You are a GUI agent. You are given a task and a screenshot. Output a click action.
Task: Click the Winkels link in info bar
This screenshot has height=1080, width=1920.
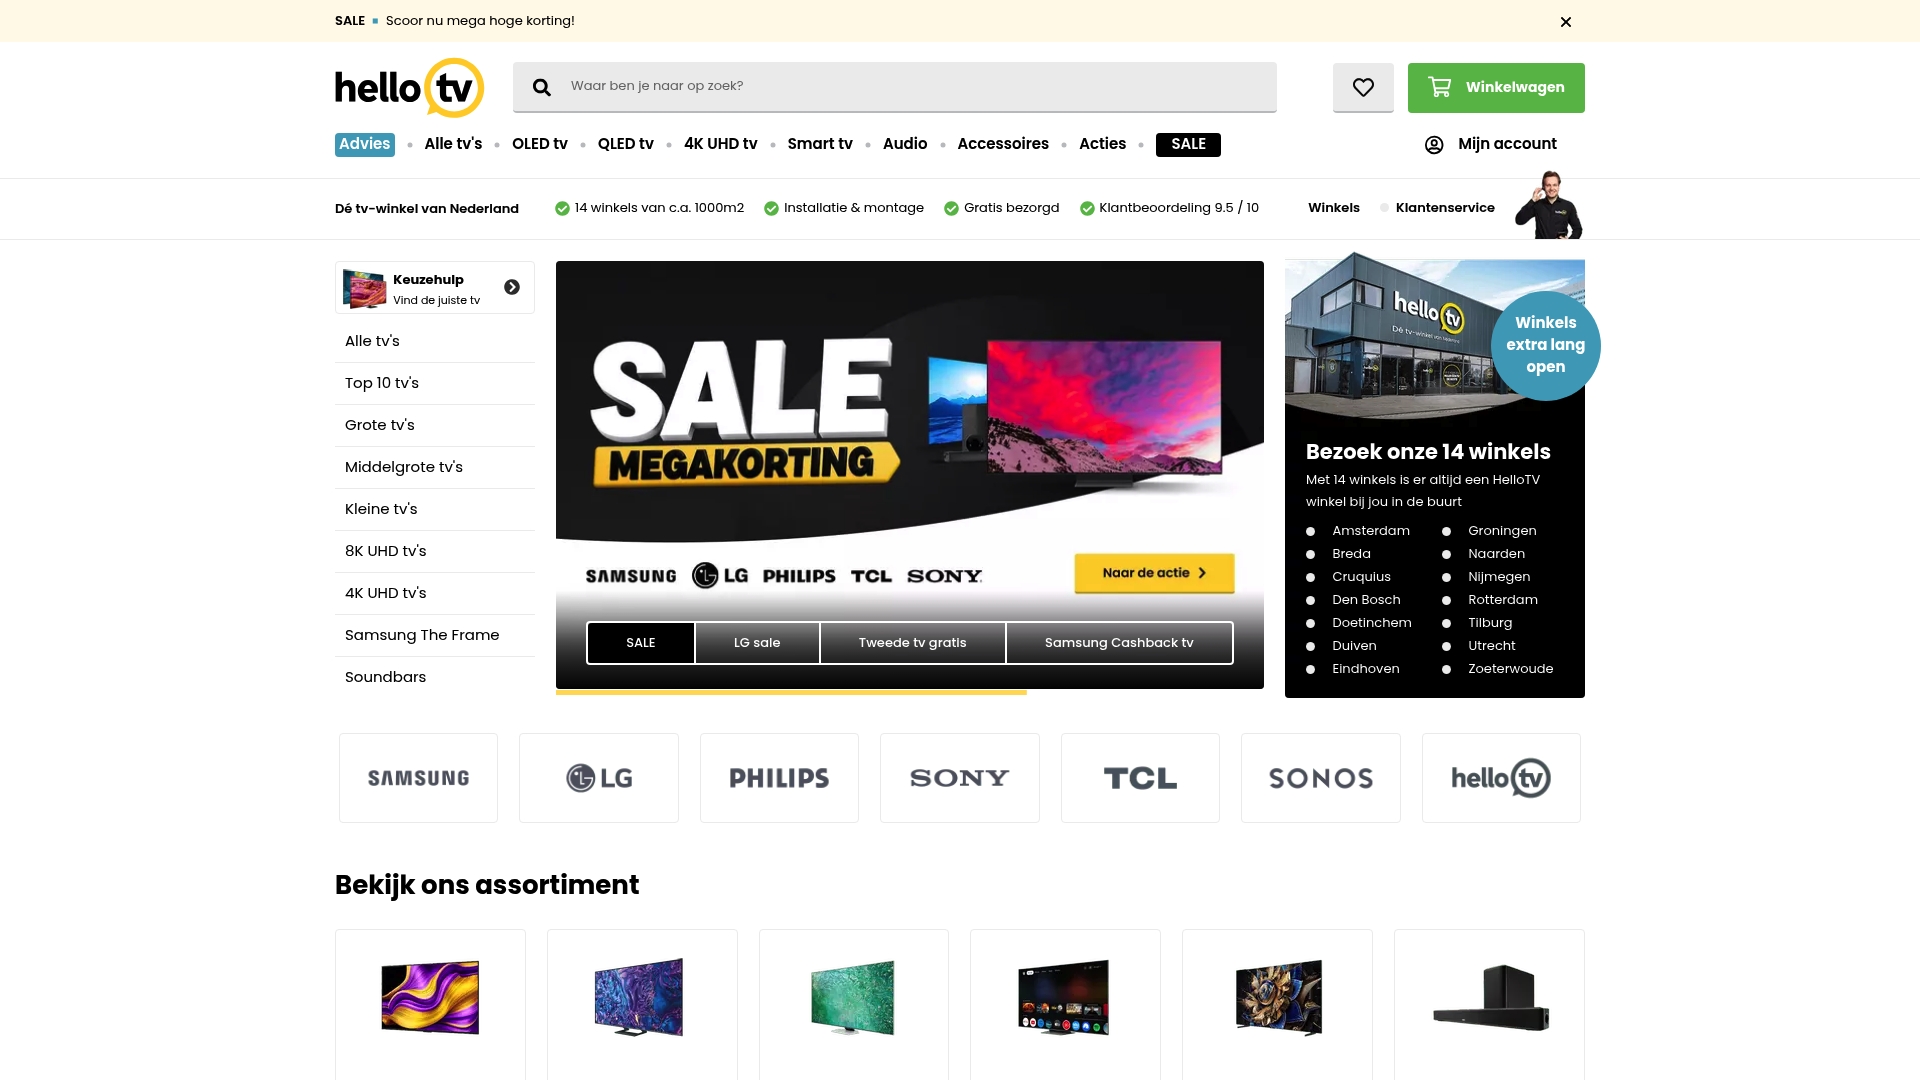[1334, 208]
